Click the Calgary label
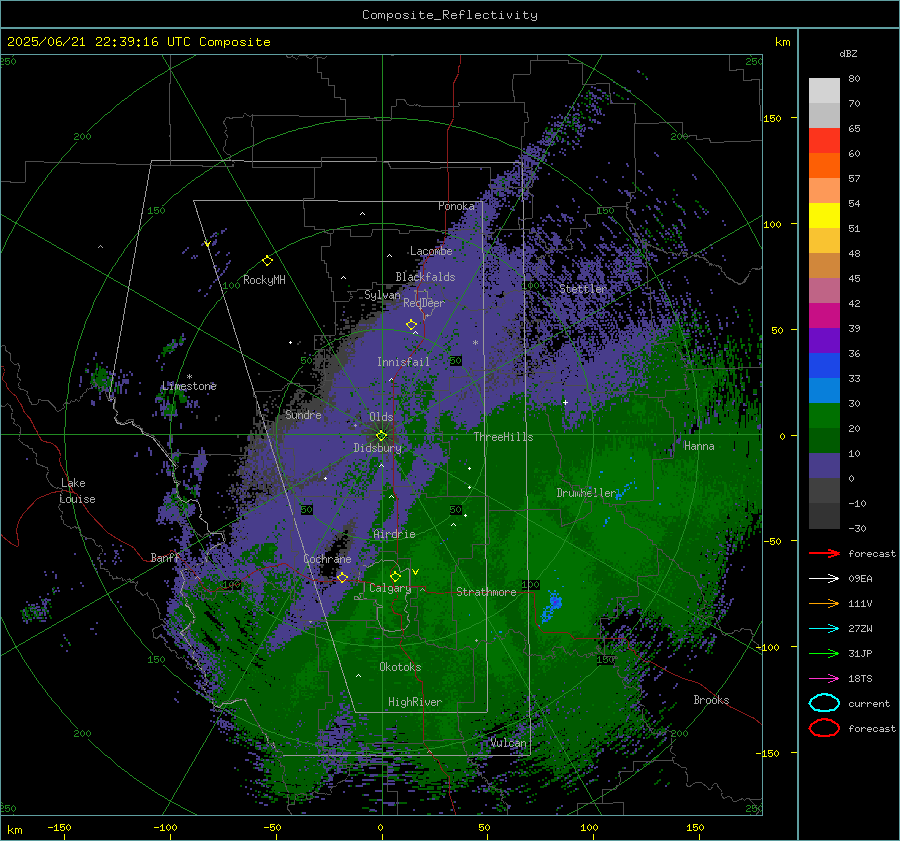 click(x=390, y=588)
